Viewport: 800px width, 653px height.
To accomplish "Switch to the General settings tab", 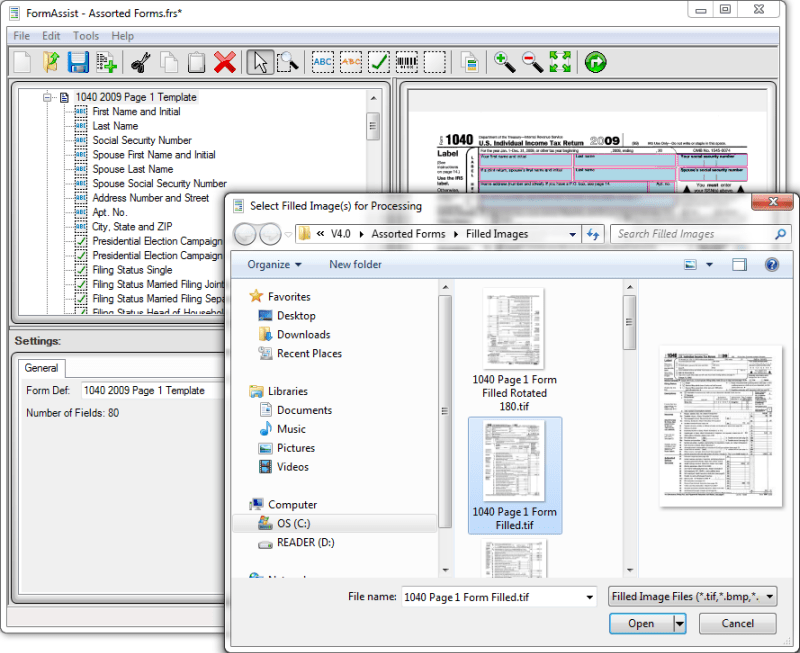I will point(41,368).
